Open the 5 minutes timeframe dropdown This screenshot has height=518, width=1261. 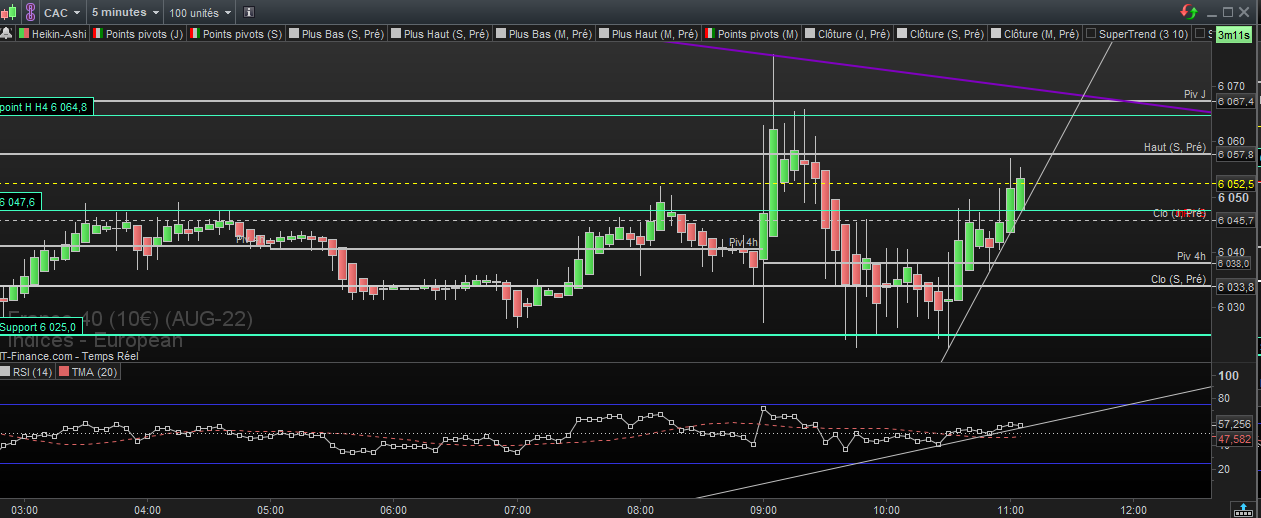(124, 12)
